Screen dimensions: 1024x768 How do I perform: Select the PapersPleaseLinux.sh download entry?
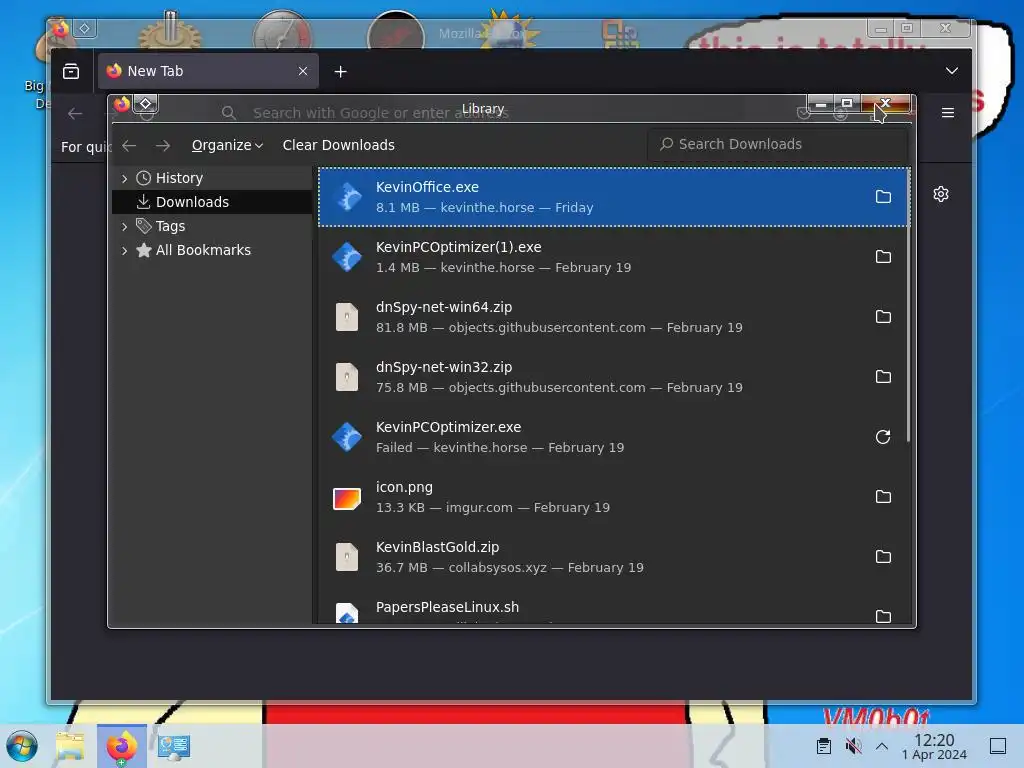pos(613,607)
